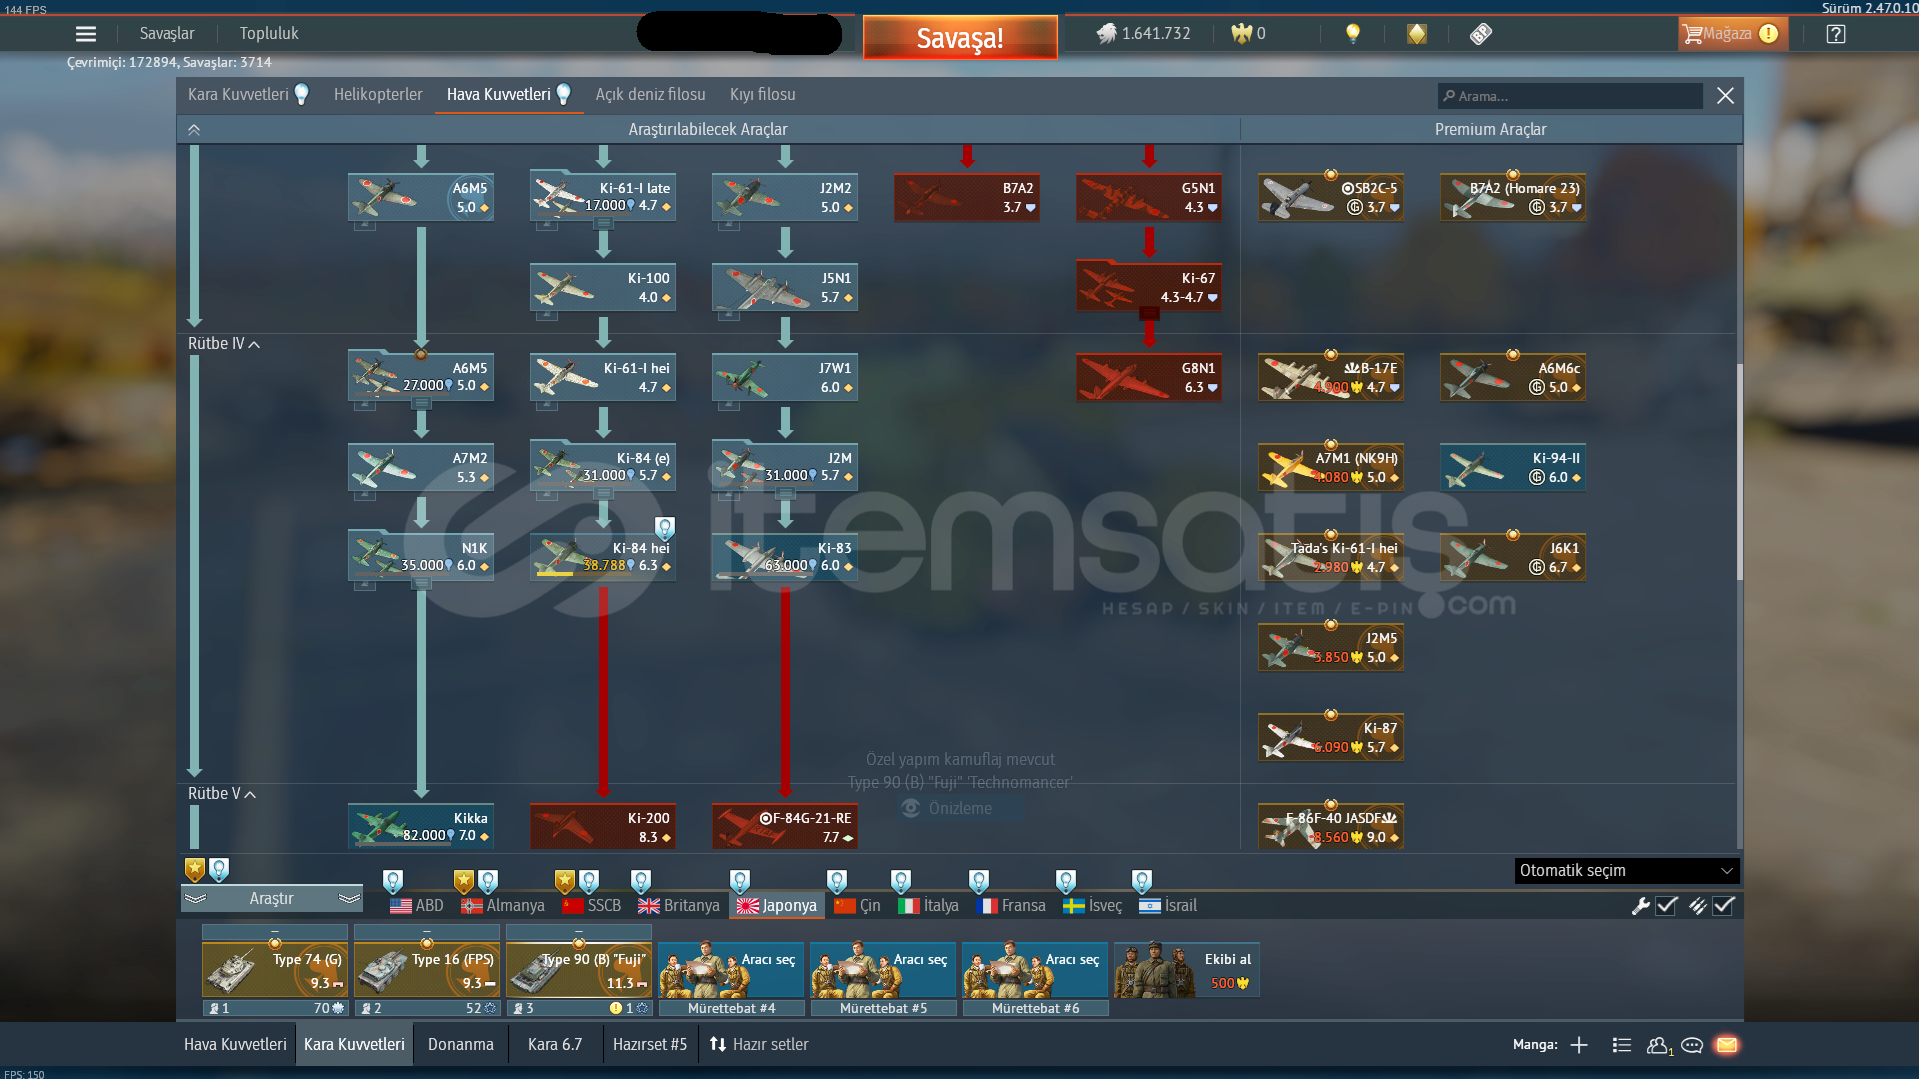Open the Battle Pass BP icon
The image size is (1919, 1079).
point(1481,34)
